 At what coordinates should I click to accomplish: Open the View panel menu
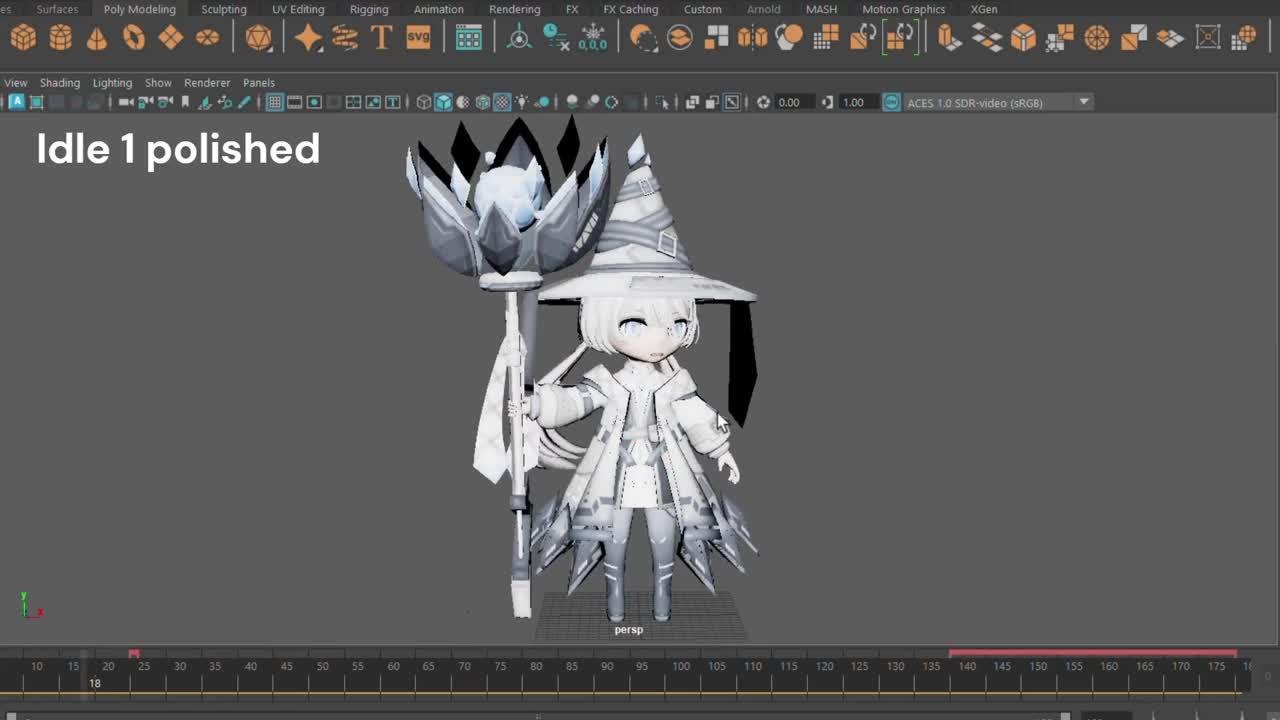pyautogui.click(x=15, y=83)
